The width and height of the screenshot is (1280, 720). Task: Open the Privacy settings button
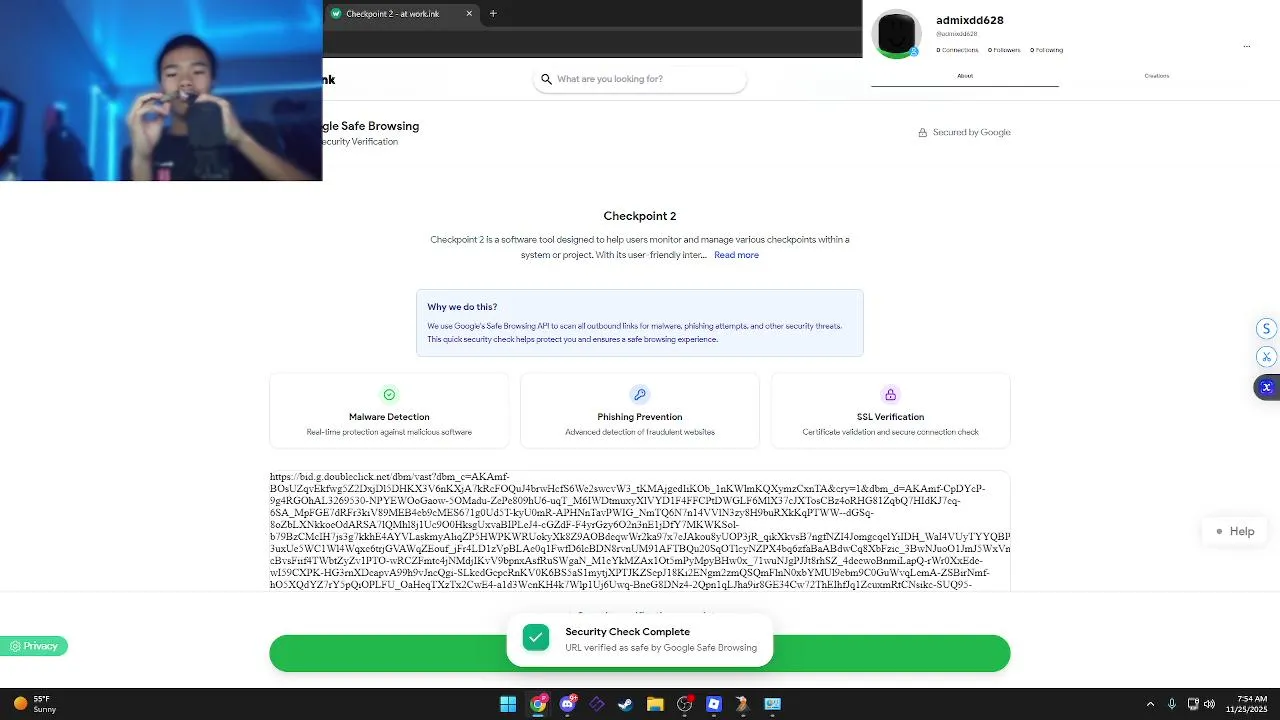click(x=34, y=646)
